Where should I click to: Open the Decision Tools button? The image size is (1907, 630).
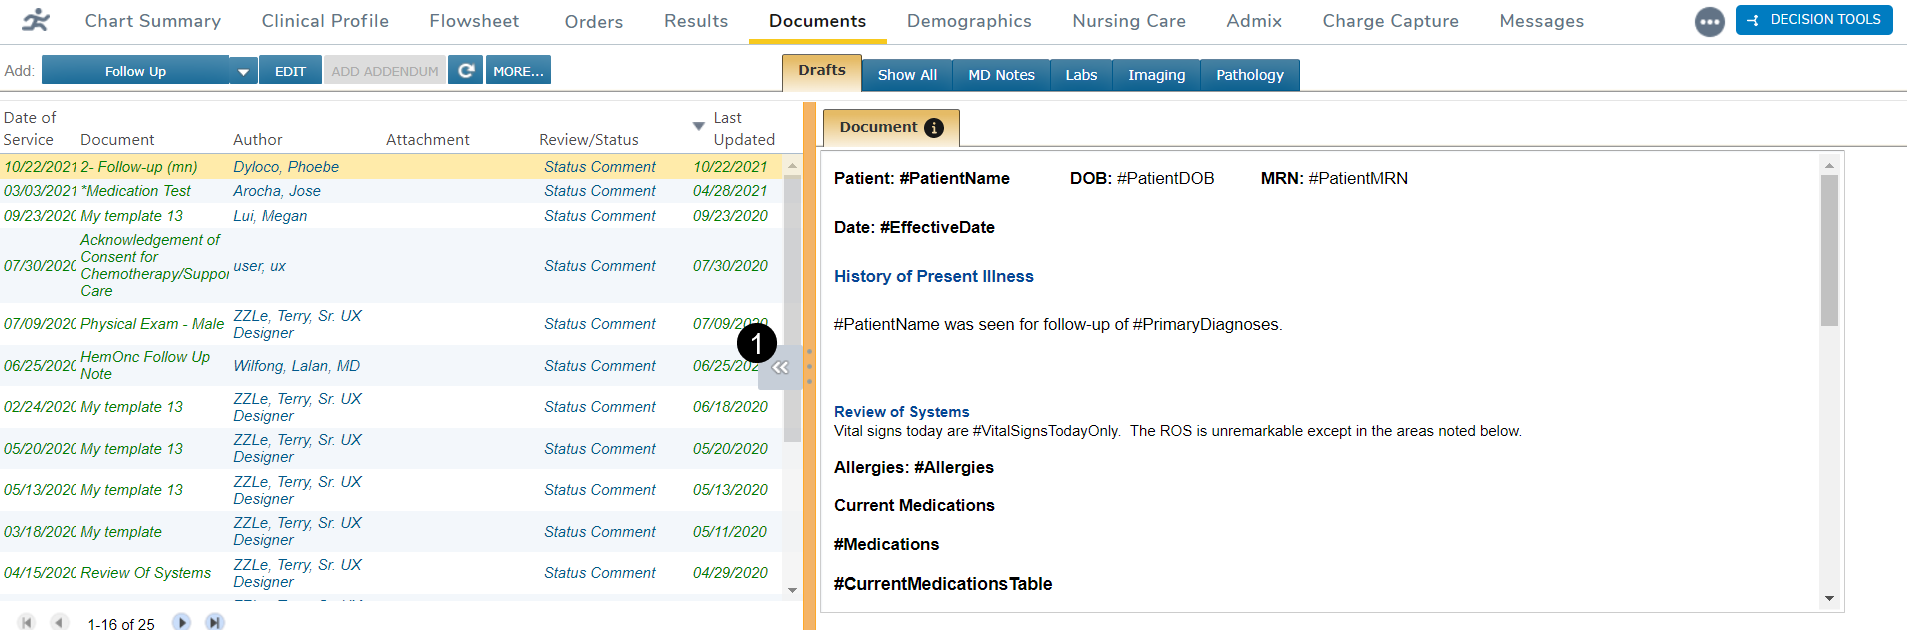click(x=1813, y=20)
